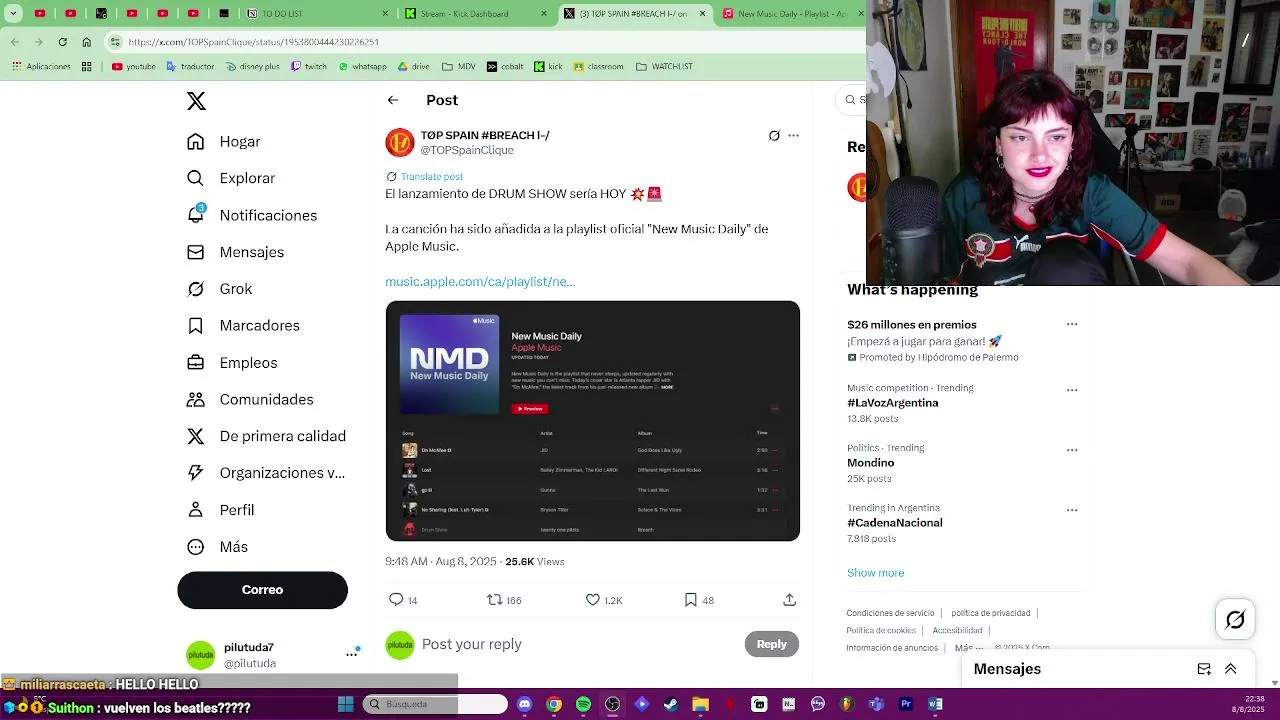1280x720 pixels.
Task: Click the browser home button
Action: click(86, 42)
